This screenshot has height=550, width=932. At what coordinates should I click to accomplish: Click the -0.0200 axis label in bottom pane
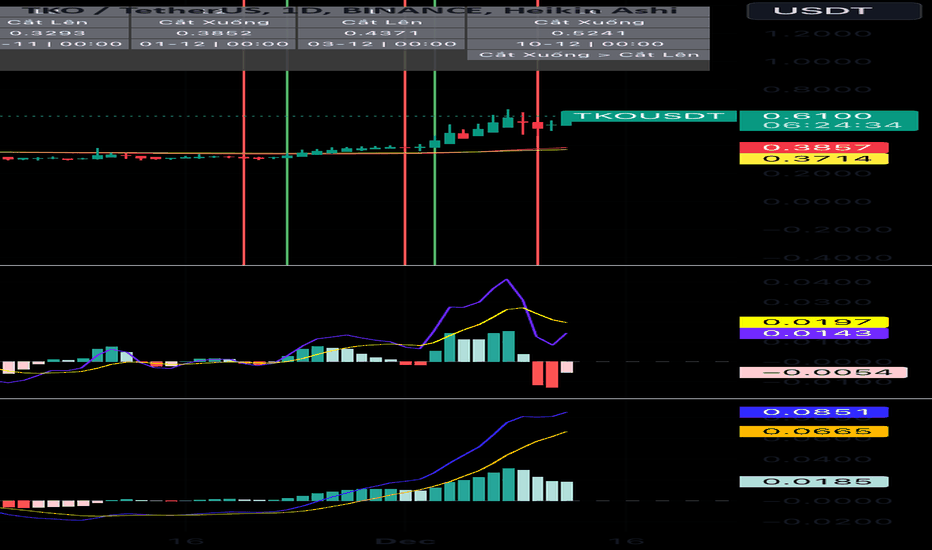click(826, 522)
